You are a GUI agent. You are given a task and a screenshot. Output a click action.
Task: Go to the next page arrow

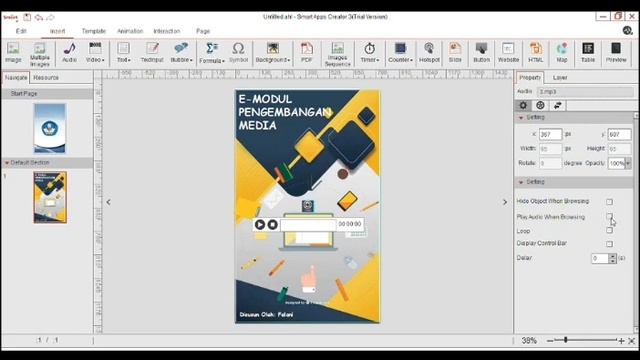(505, 202)
